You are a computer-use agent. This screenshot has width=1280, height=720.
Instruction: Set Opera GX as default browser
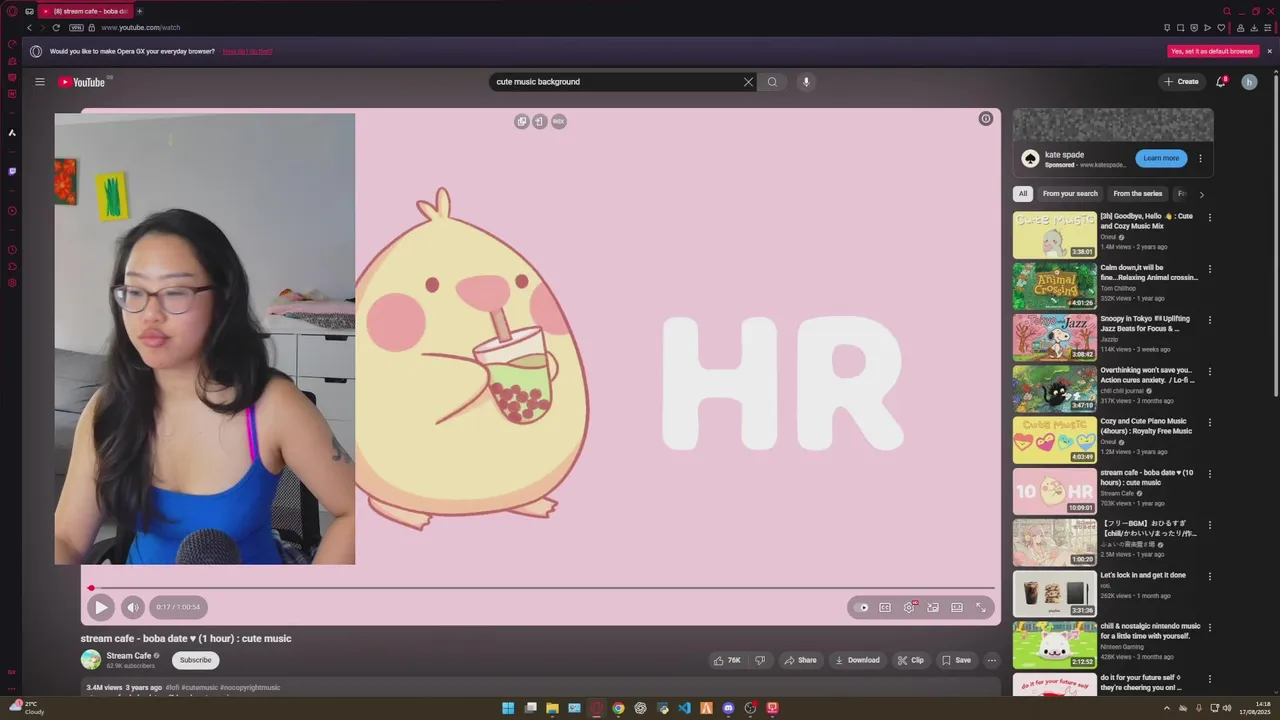pyautogui.click(x=1212, y=51)
